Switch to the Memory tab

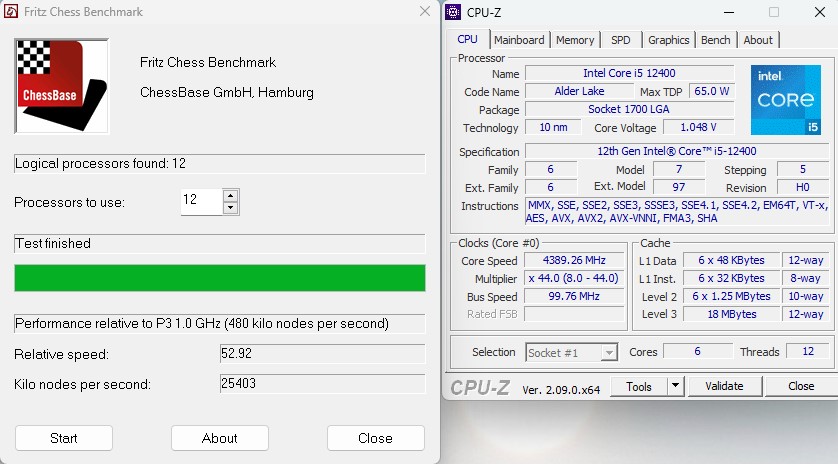click(x=575, y=40)
